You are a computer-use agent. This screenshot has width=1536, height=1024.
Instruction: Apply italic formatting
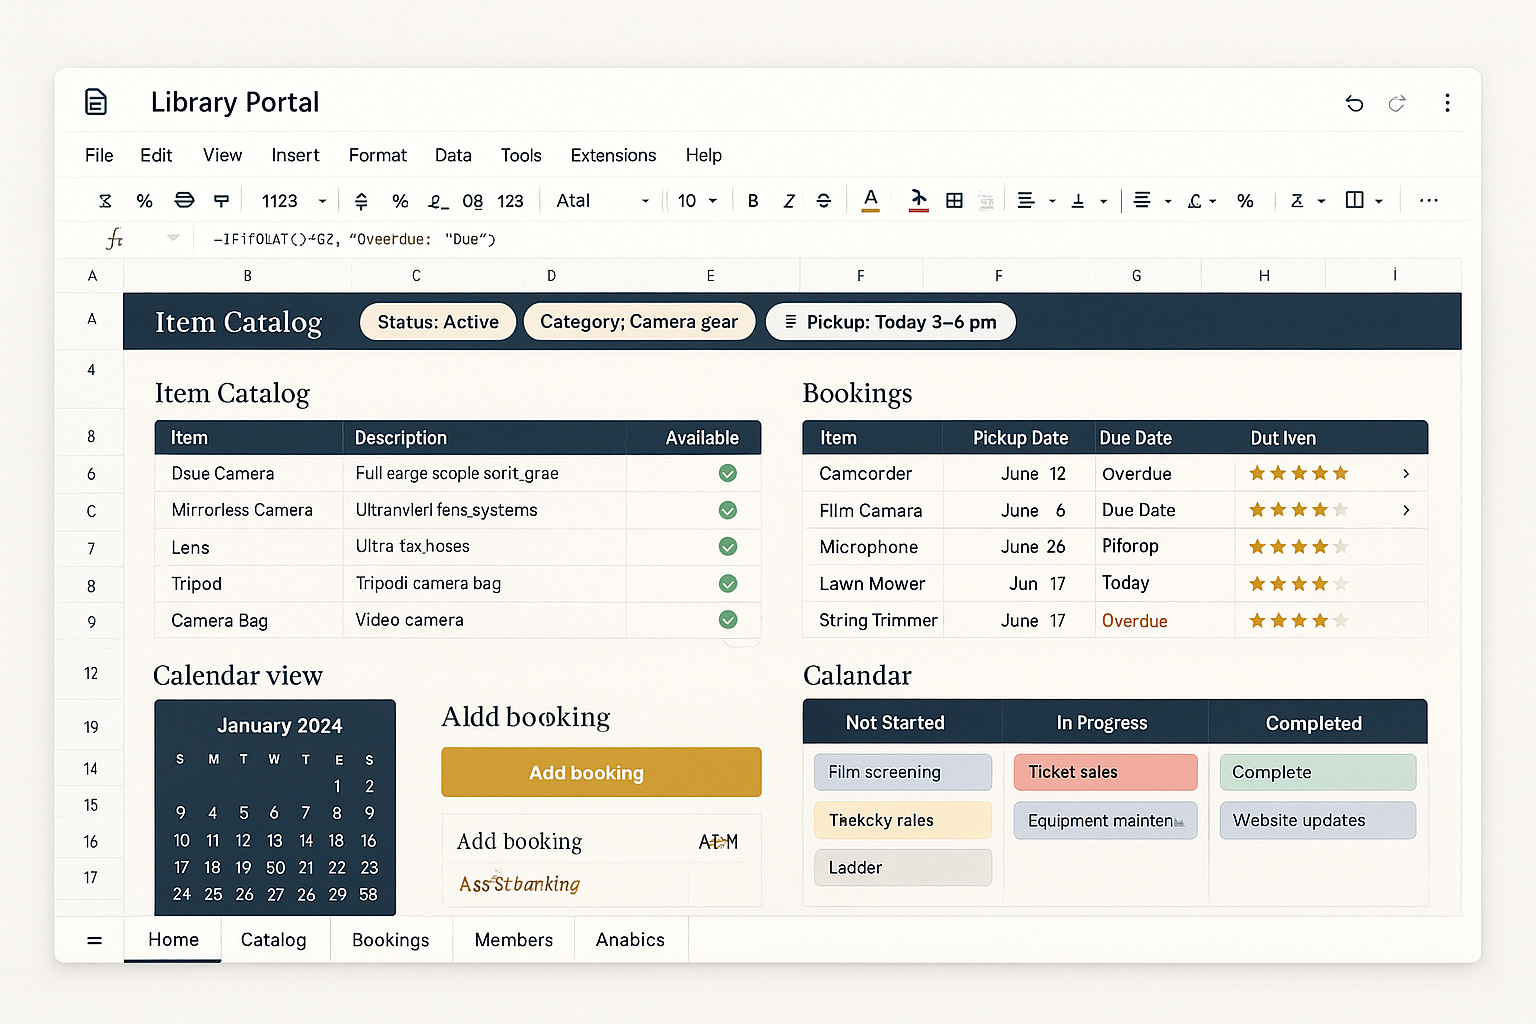789,201
